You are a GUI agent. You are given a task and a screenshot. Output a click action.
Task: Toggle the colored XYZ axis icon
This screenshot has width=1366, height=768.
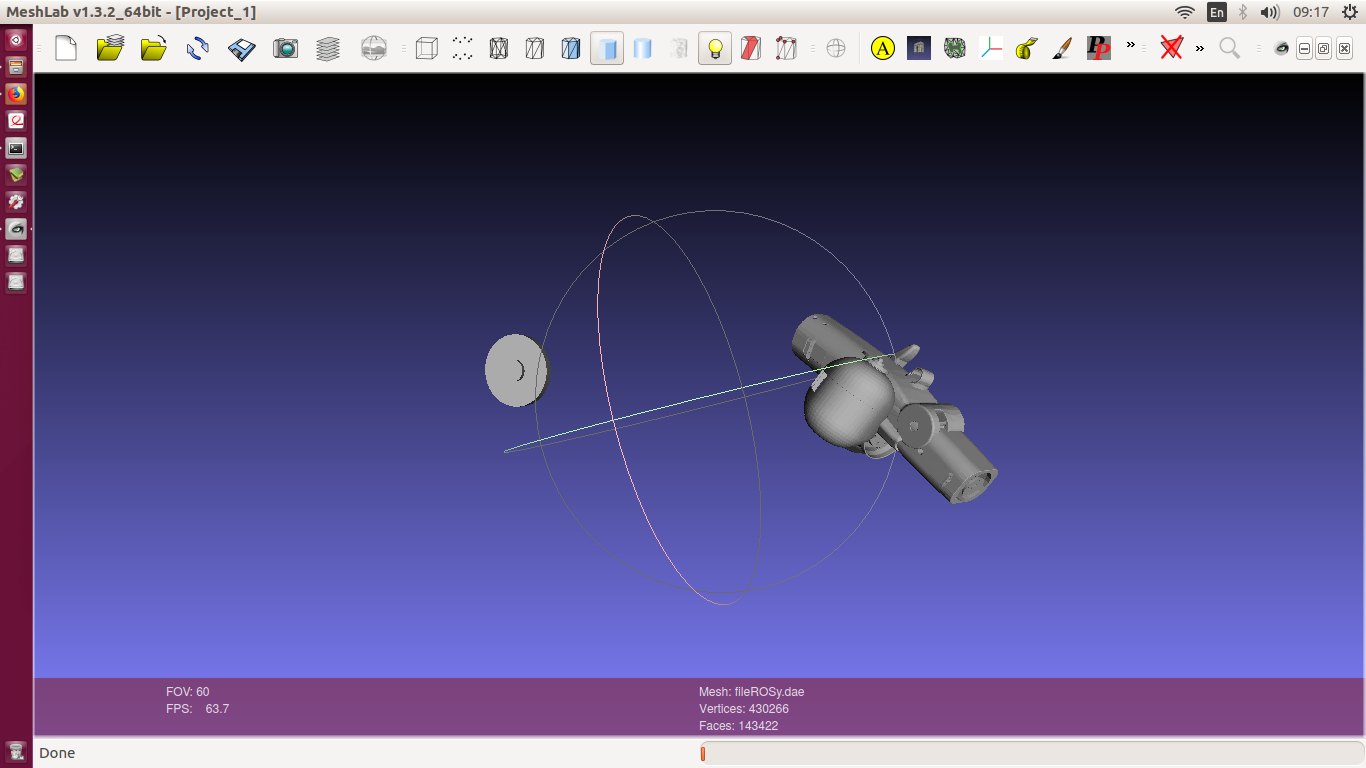(991, 48)
